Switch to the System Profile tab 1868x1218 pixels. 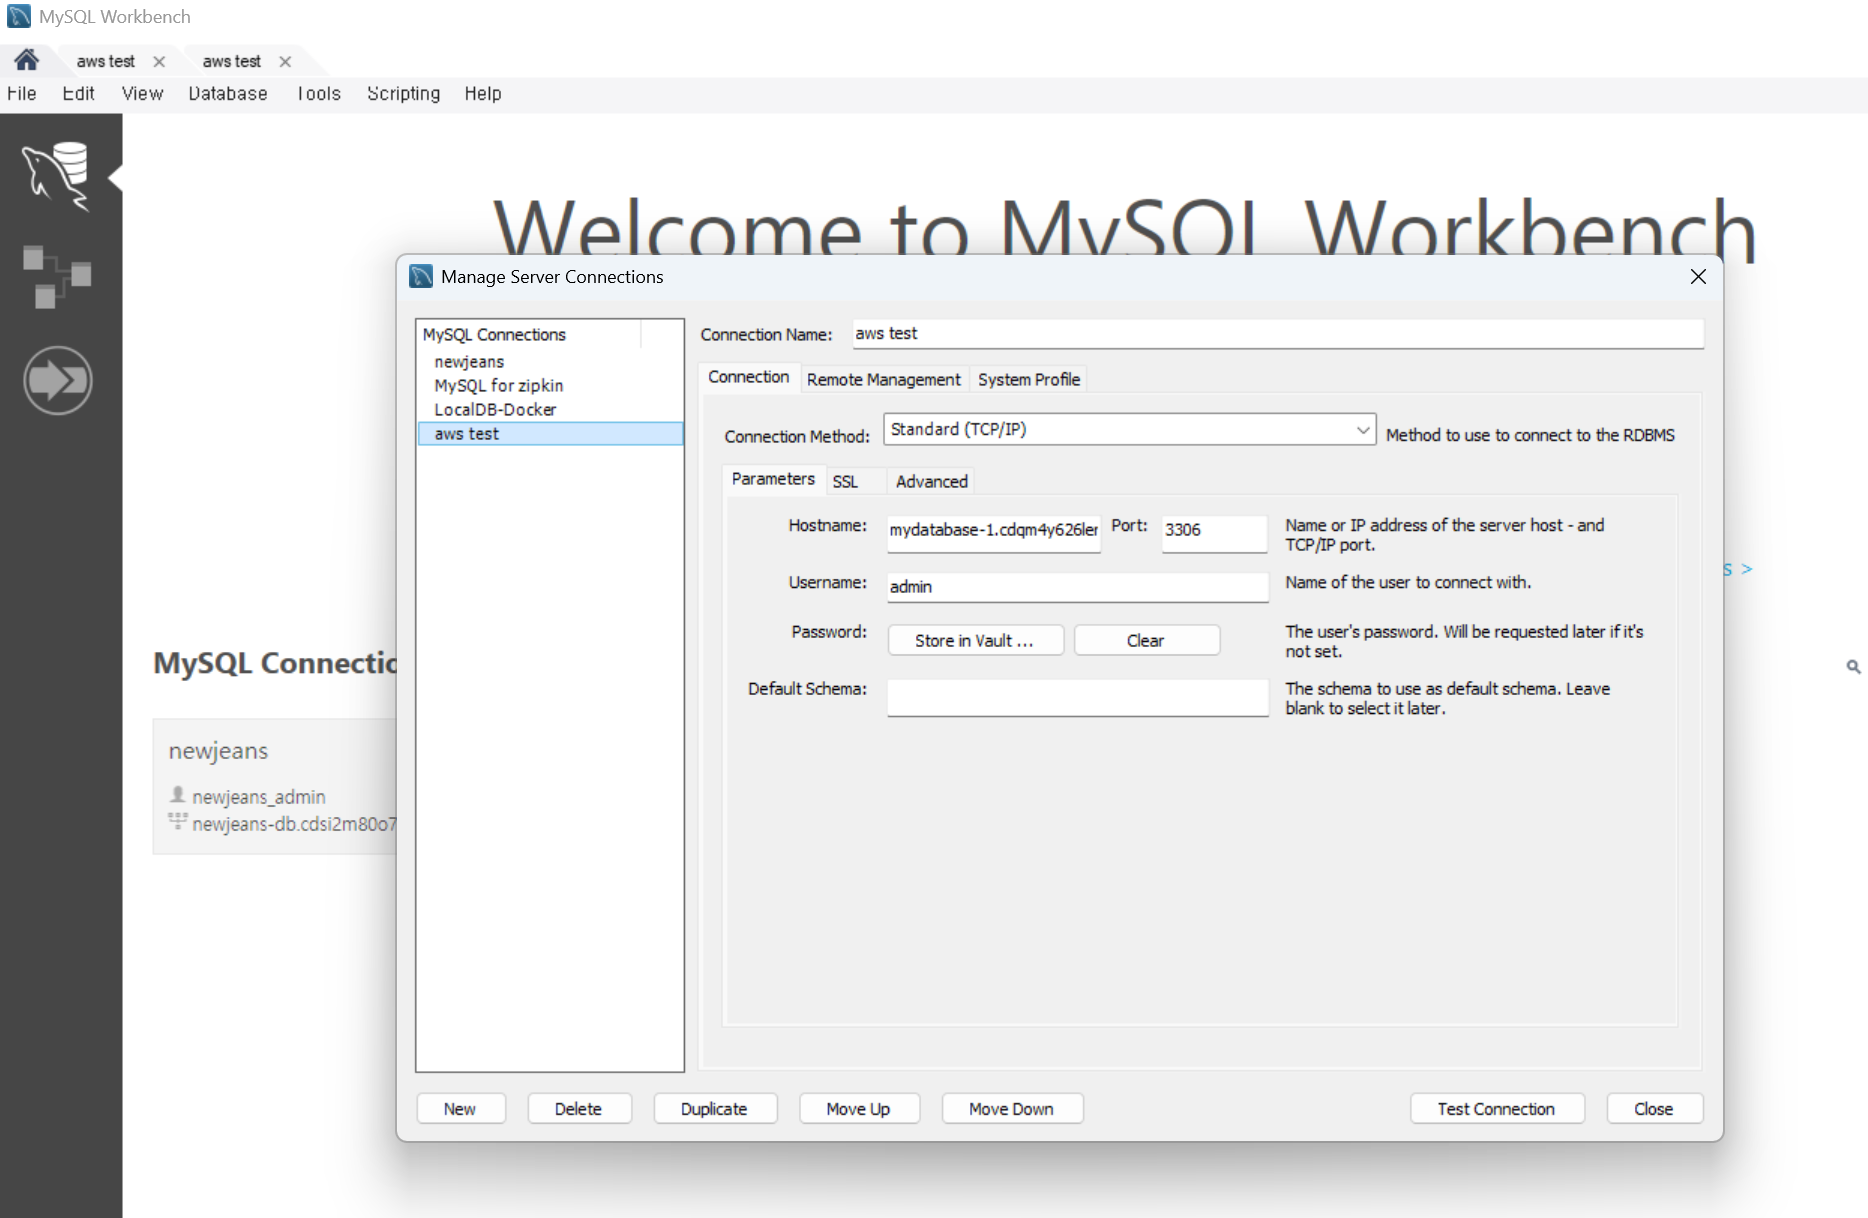pyautogui.click(x=1029, y=380)
